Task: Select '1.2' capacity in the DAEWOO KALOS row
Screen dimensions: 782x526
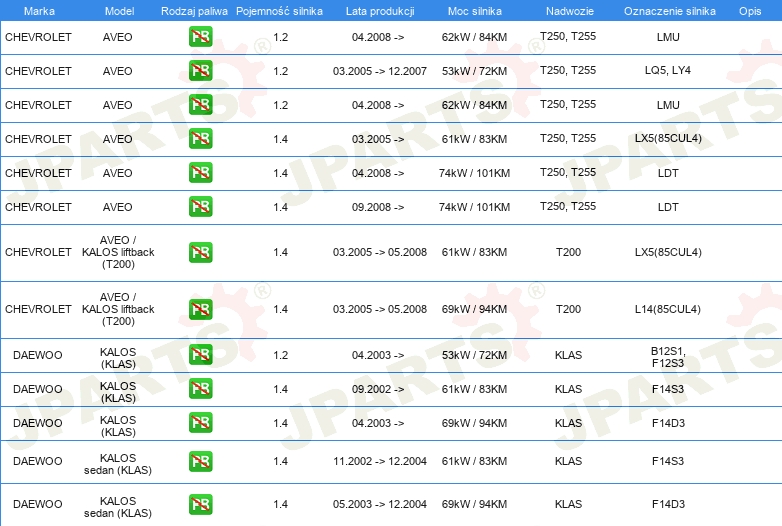Action: click(x=280, y=355)
